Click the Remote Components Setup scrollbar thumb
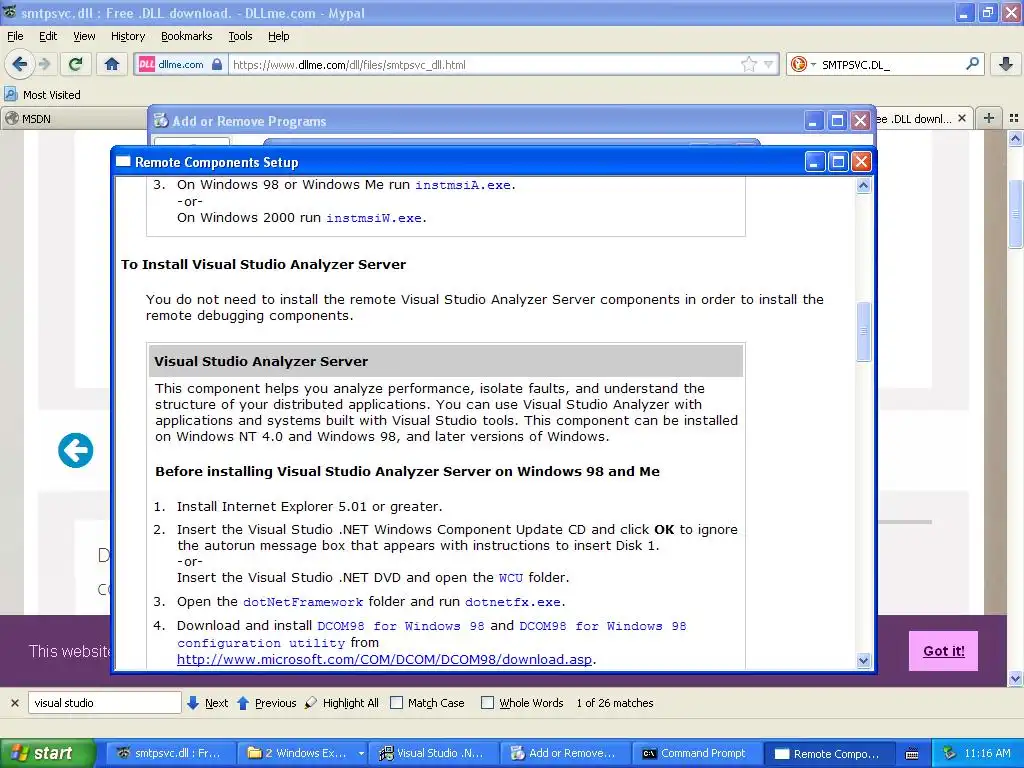Viewport: 1024px width, 768px height. point(863,331)
